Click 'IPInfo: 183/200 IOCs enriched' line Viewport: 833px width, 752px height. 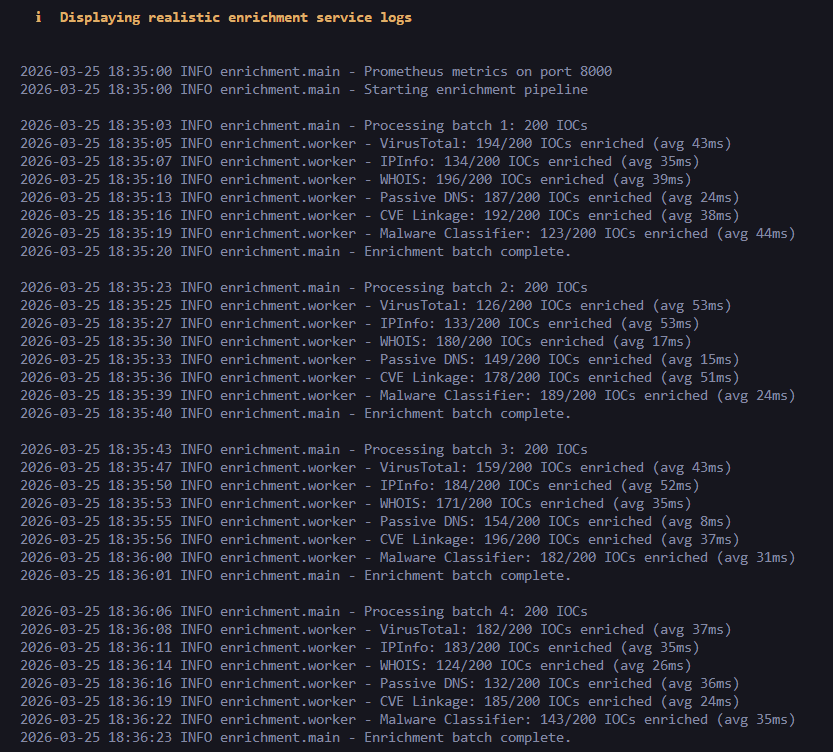(360, 647)
